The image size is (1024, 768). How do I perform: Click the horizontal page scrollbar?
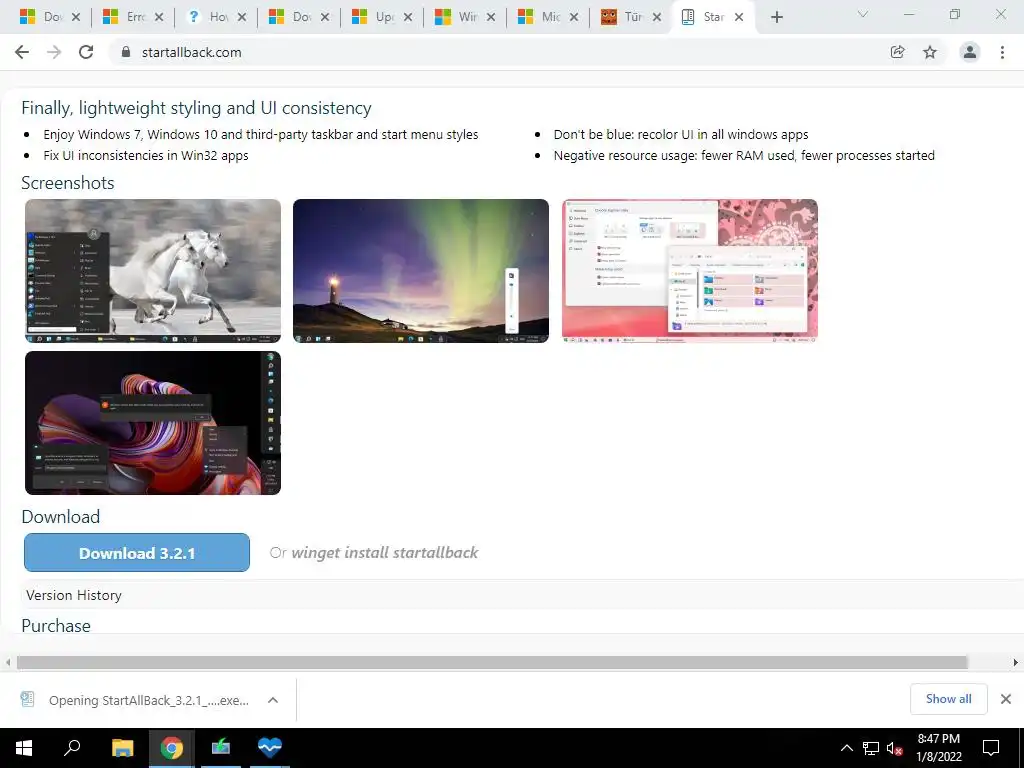coord(492,662)
